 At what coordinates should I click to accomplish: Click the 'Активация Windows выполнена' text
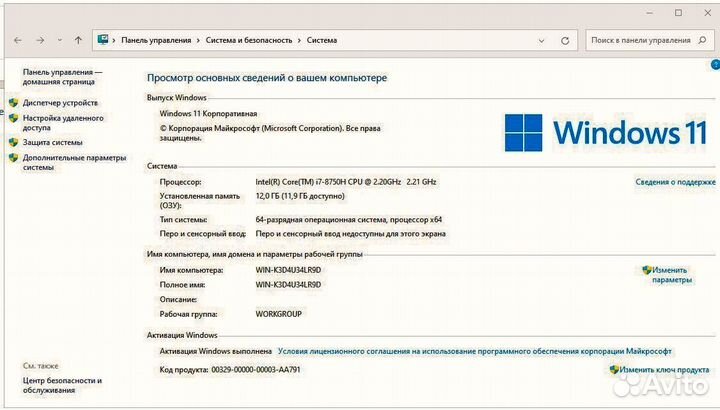tap(216, 351)
